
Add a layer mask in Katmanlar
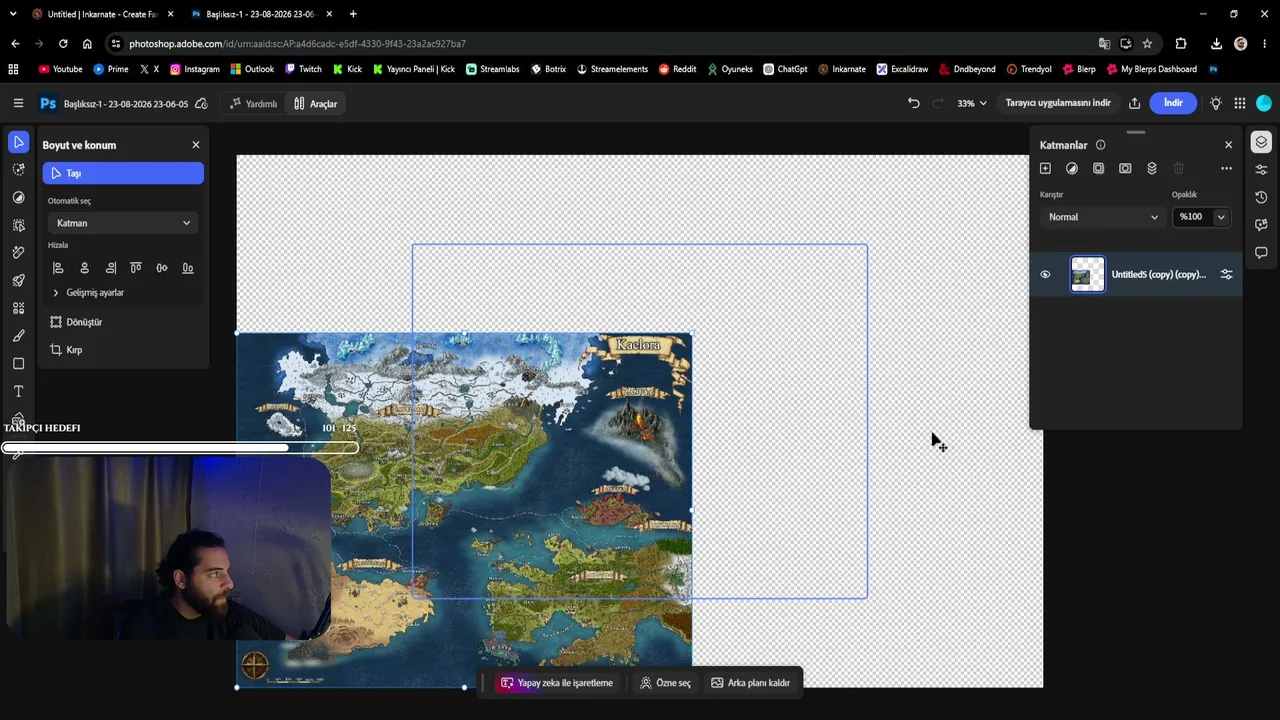(1098, 168)
